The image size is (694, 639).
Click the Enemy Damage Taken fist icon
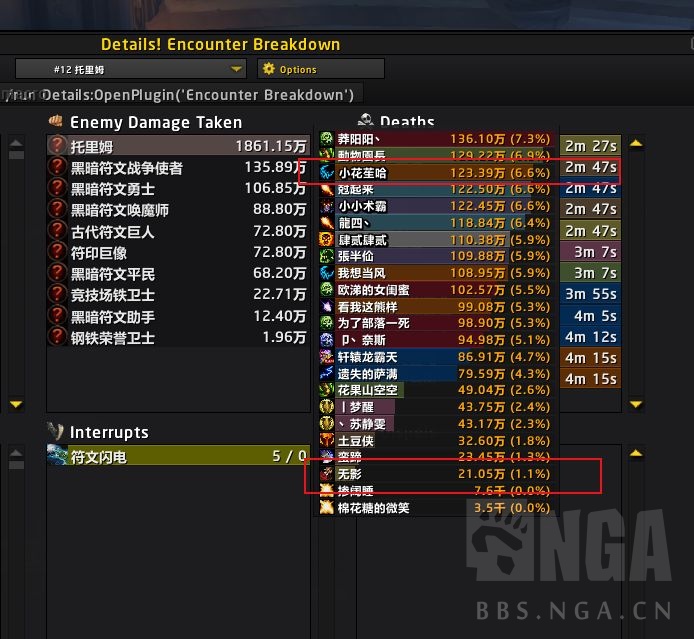click(x=56, y=121)
